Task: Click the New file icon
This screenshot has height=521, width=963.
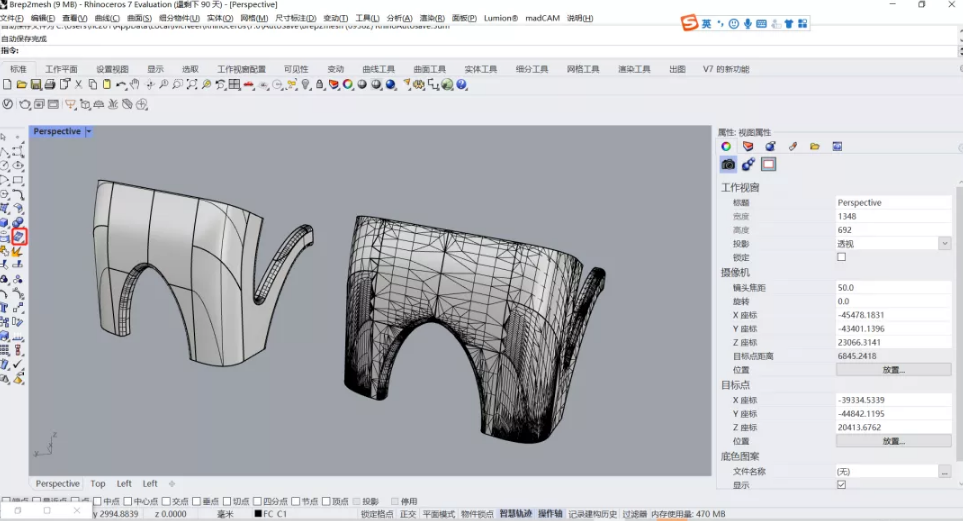Action: tap(7, 84)
